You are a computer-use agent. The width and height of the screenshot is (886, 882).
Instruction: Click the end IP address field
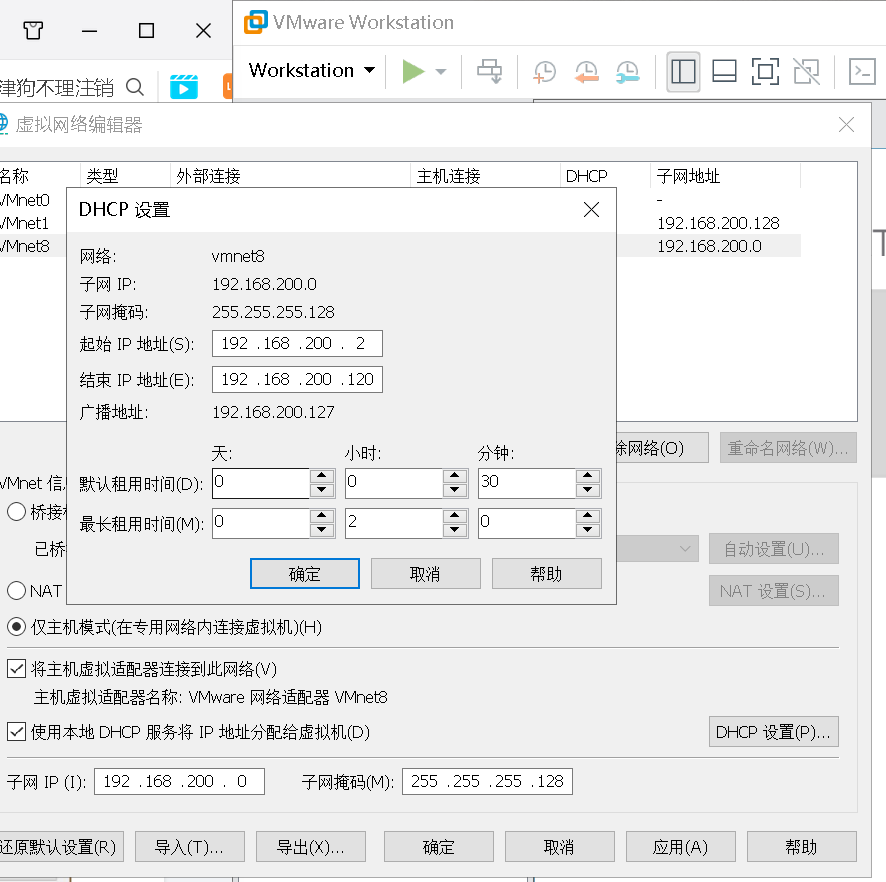pyautogui.click(x=297, y=379)
